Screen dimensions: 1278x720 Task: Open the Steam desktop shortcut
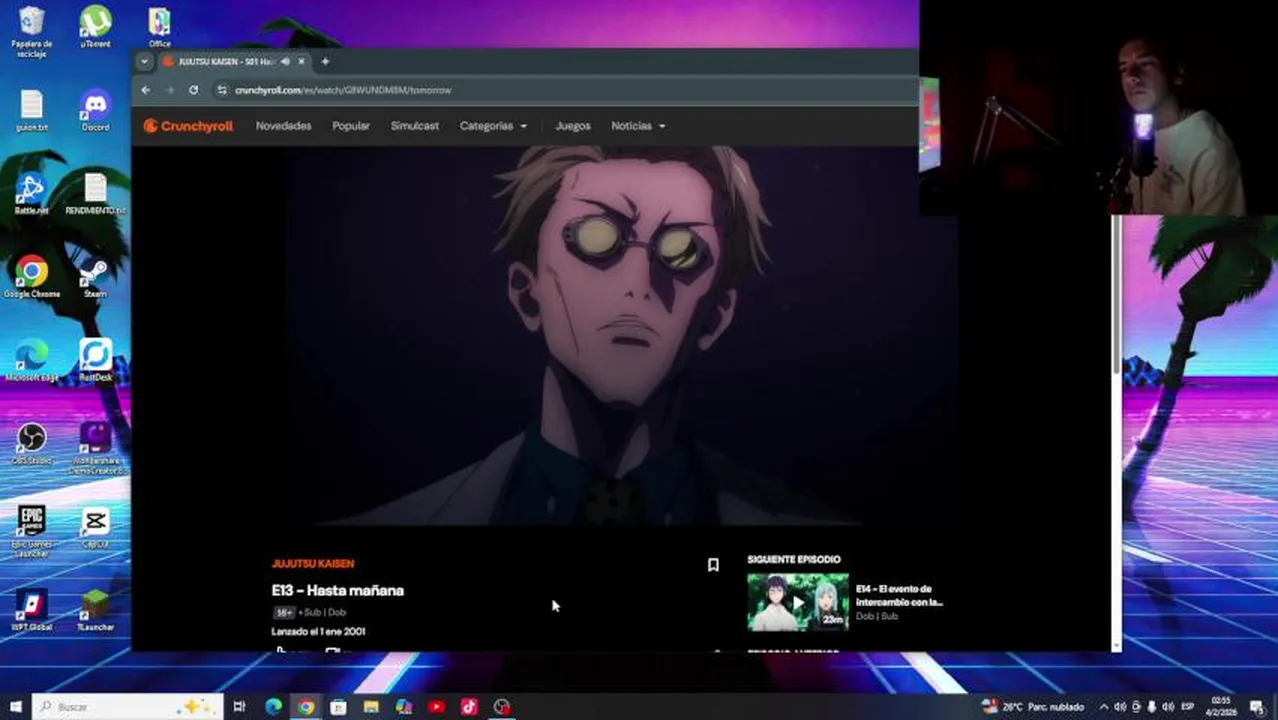tap(95, 277)
